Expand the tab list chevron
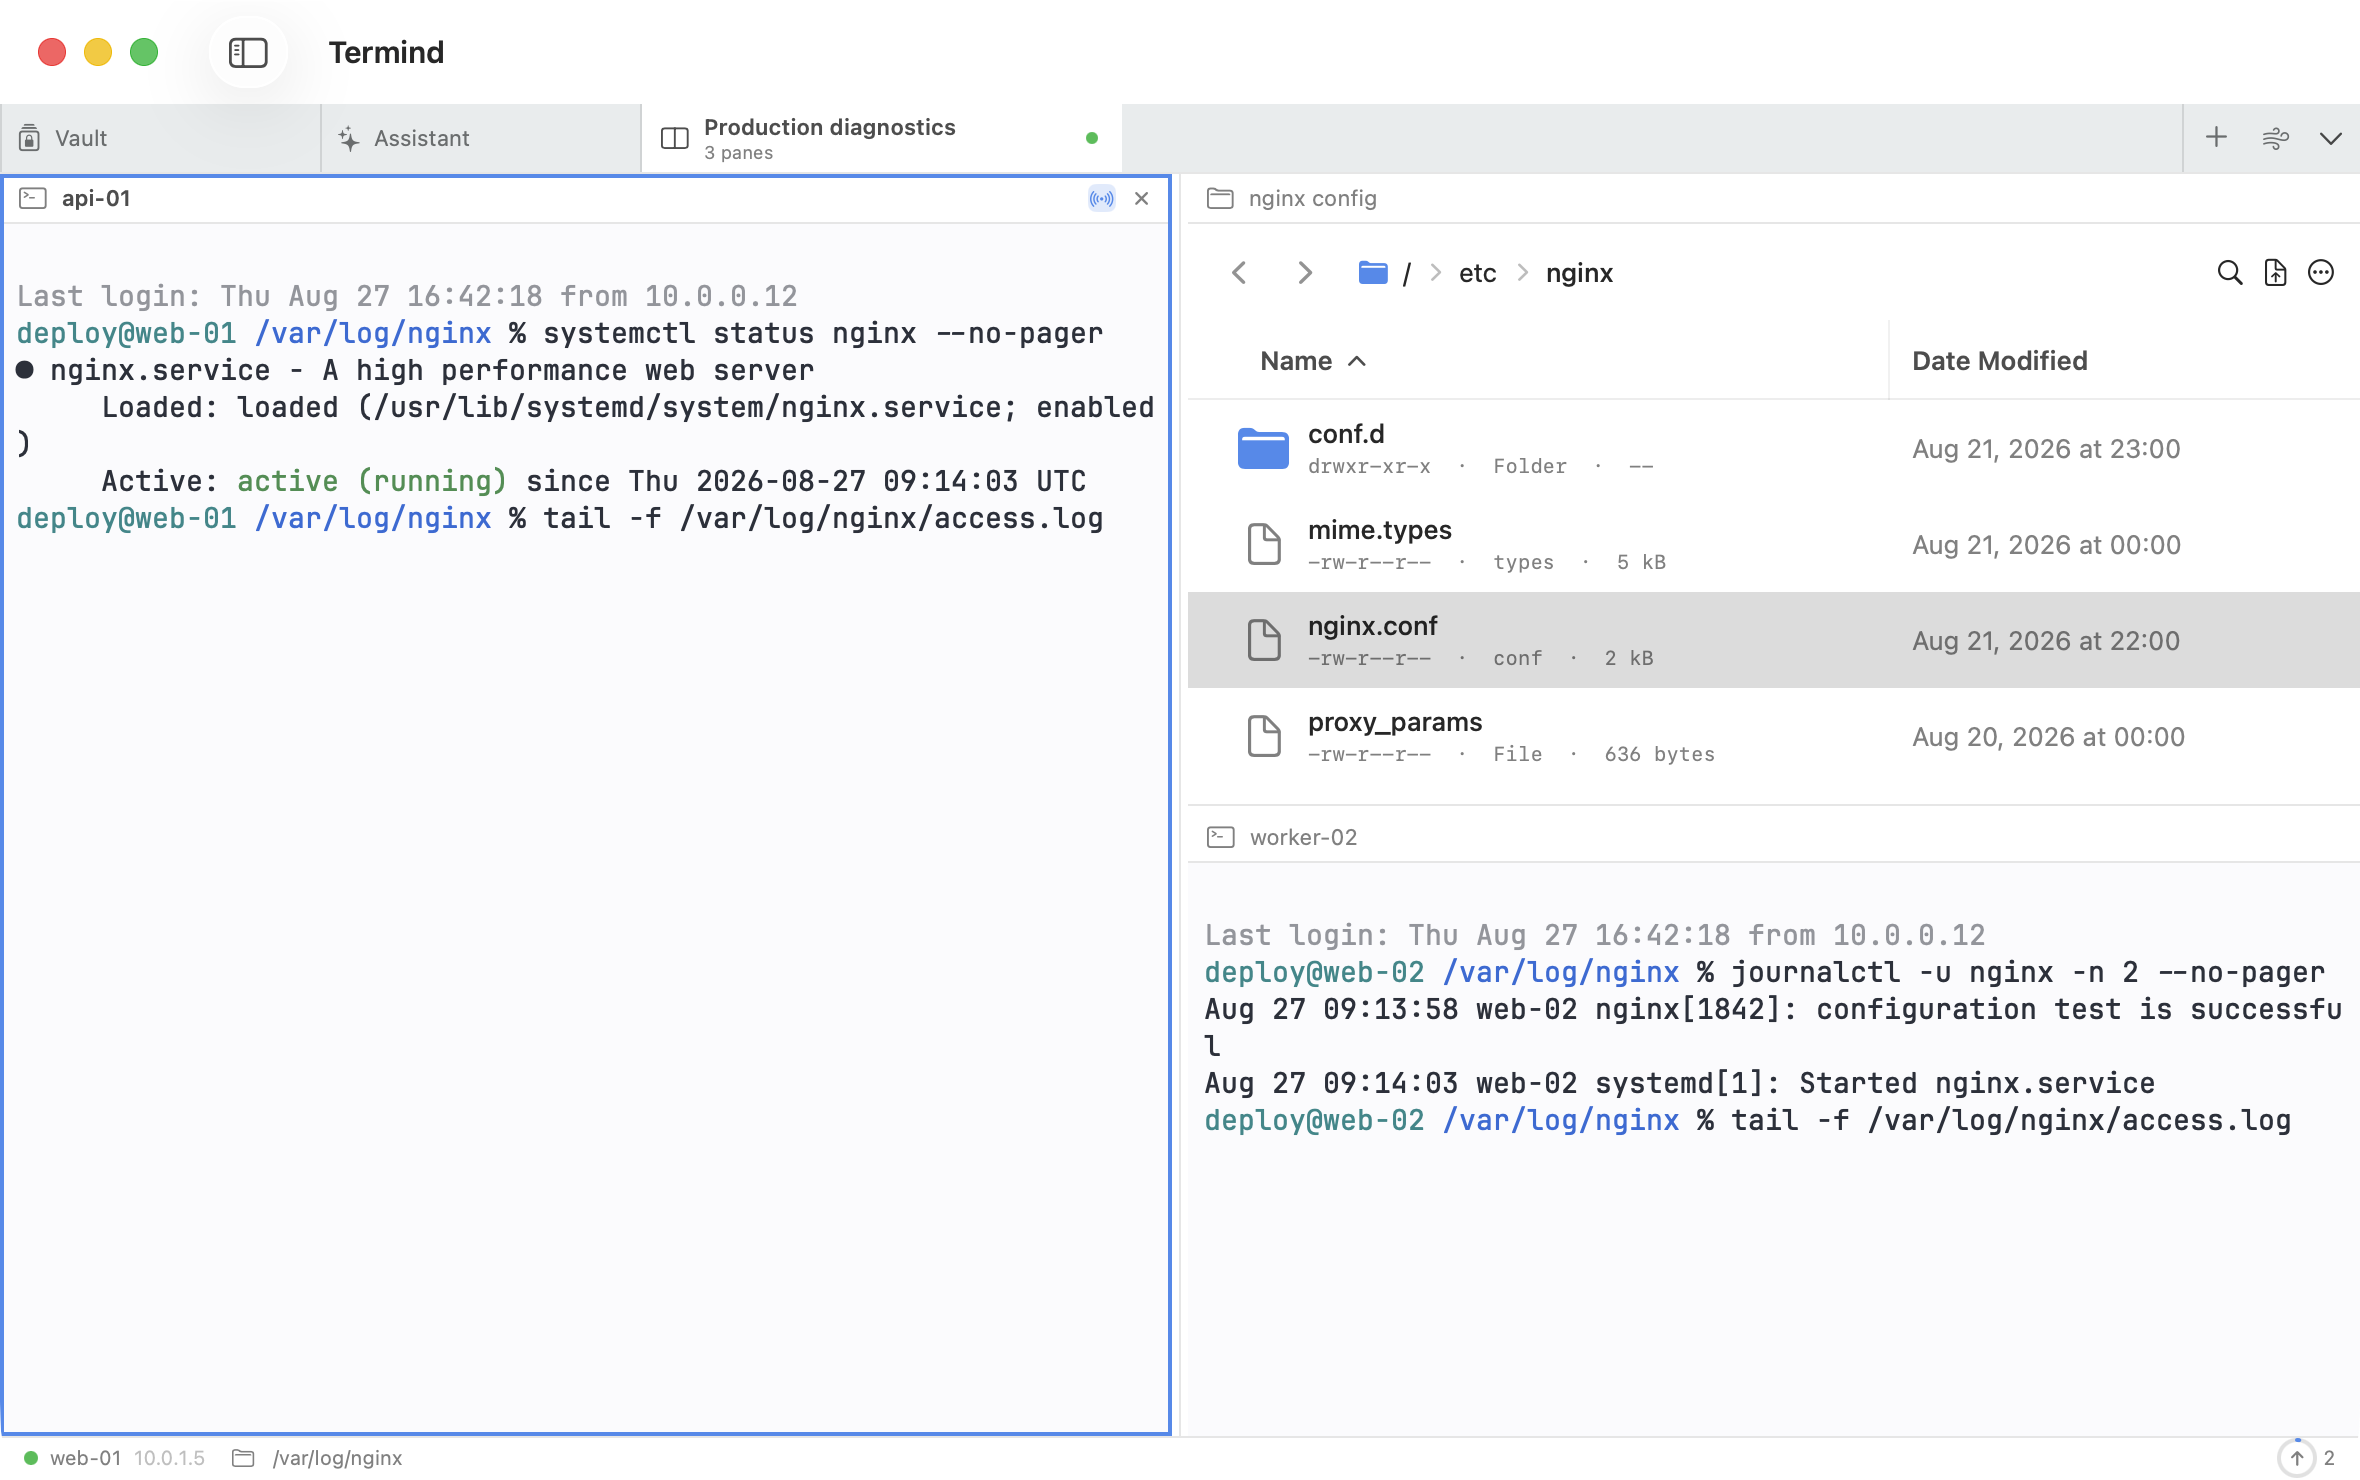 pos(2330,138)
